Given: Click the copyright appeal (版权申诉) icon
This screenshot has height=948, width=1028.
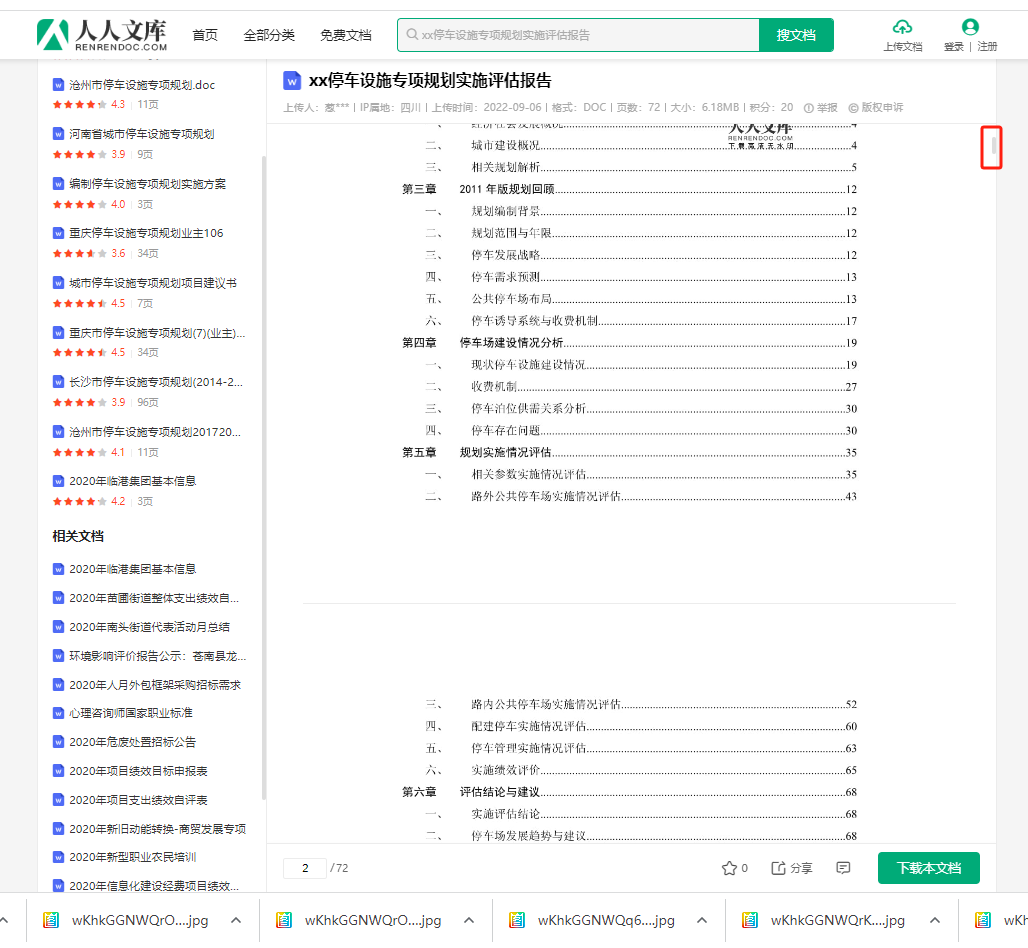Looking at the screenshot, I should point(853,107).
